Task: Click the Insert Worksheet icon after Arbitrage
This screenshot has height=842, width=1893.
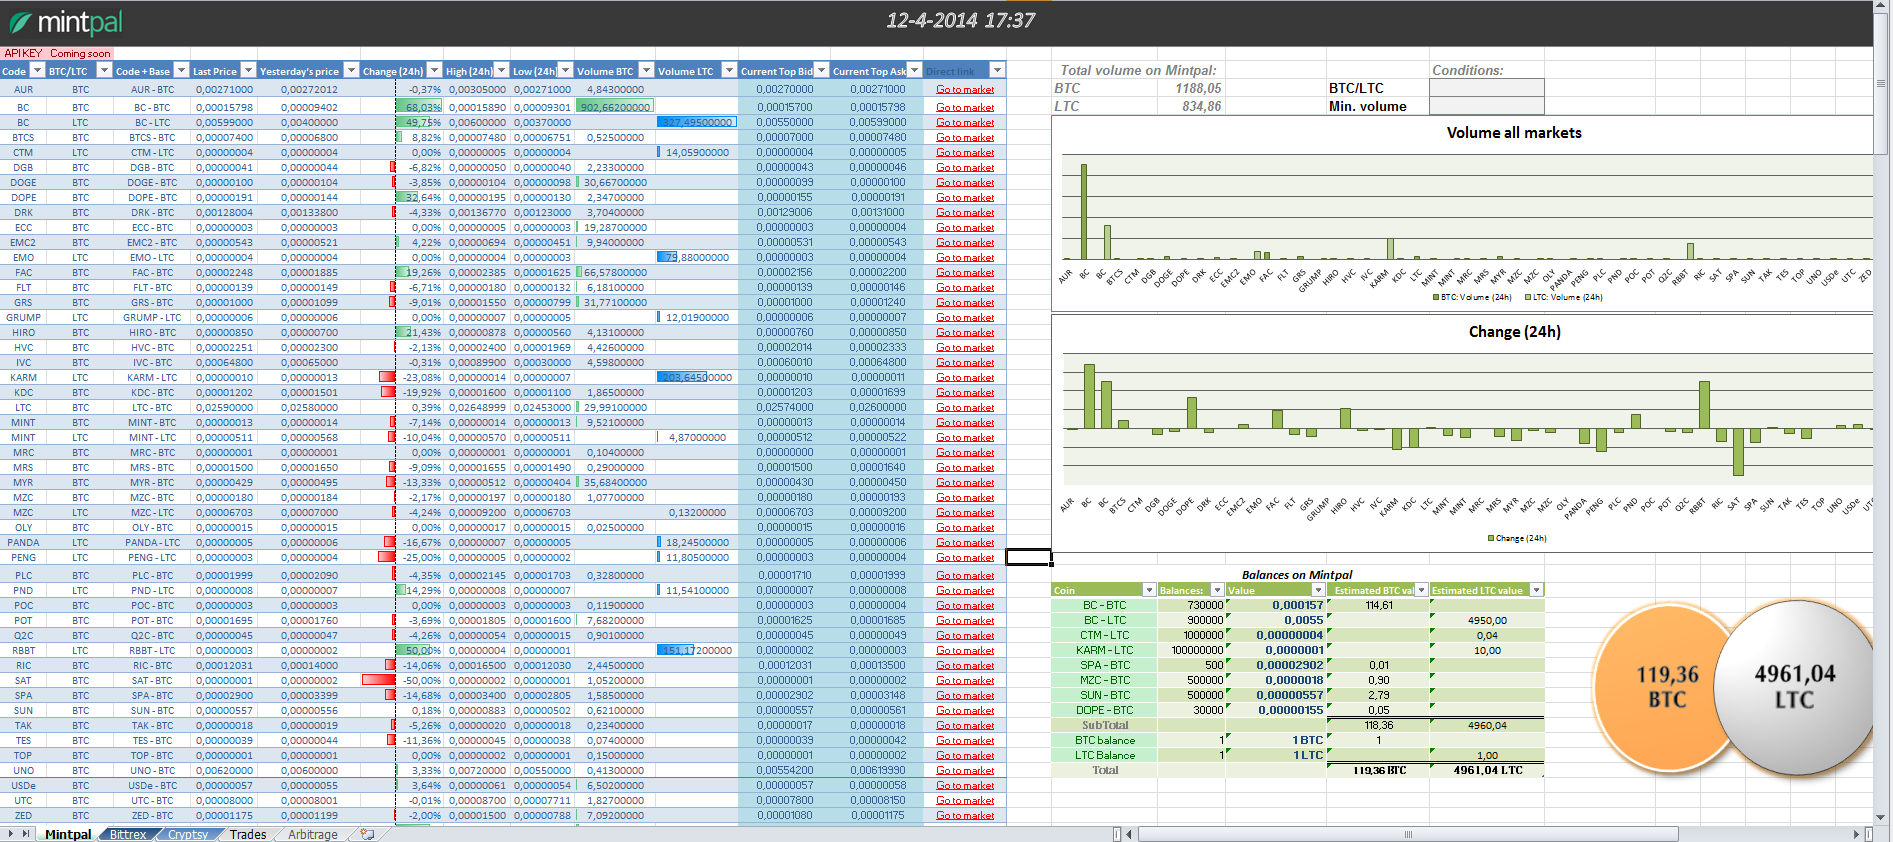Action: [x=367, y=834]
